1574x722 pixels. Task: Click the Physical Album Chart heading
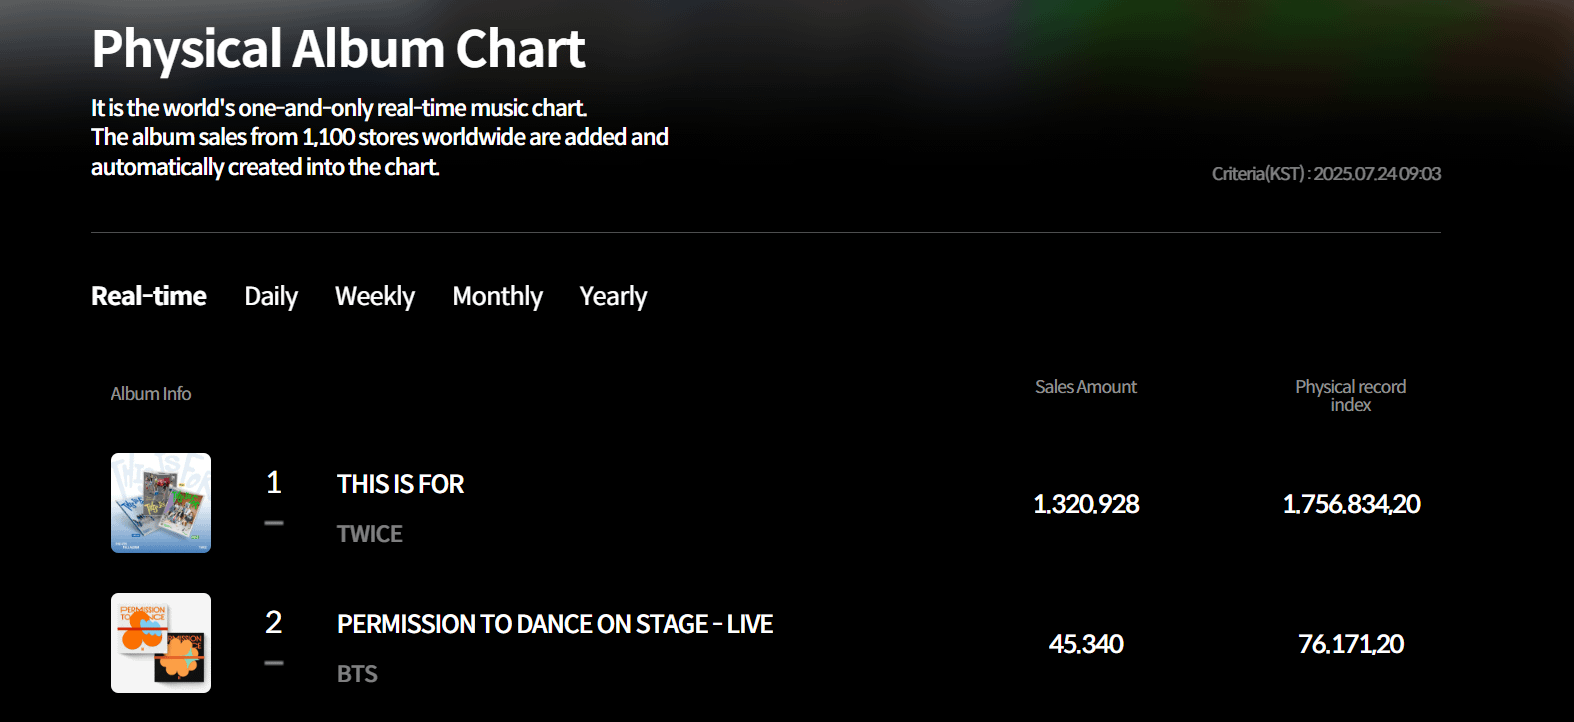point(338,48)
